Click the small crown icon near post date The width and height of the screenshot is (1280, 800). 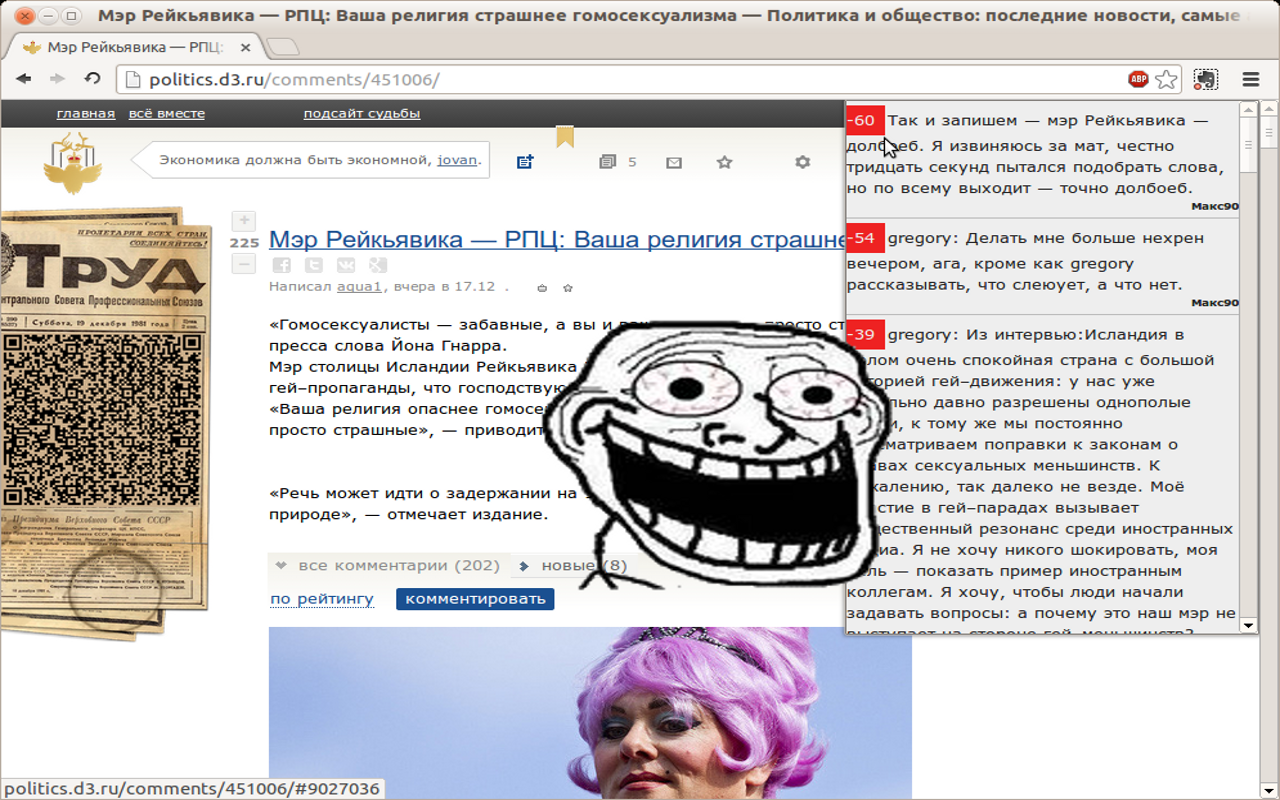pos(543,288)
